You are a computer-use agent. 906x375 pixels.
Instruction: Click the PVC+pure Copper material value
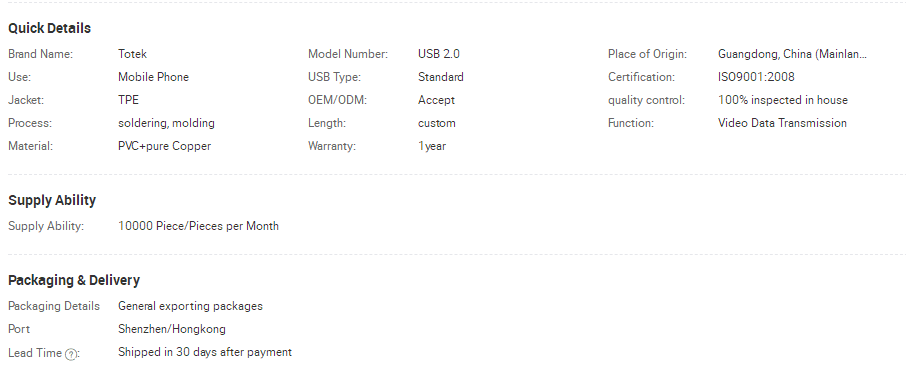point(164,146)
